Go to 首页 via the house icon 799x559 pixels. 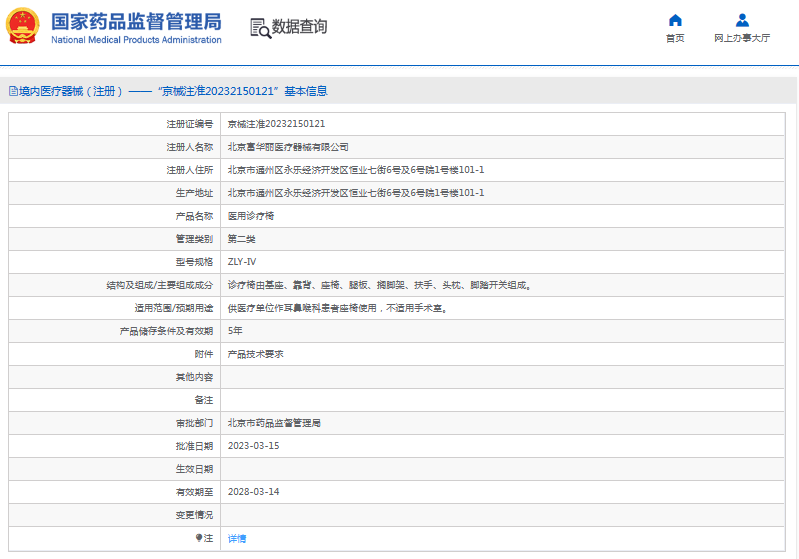click(675, 20)
